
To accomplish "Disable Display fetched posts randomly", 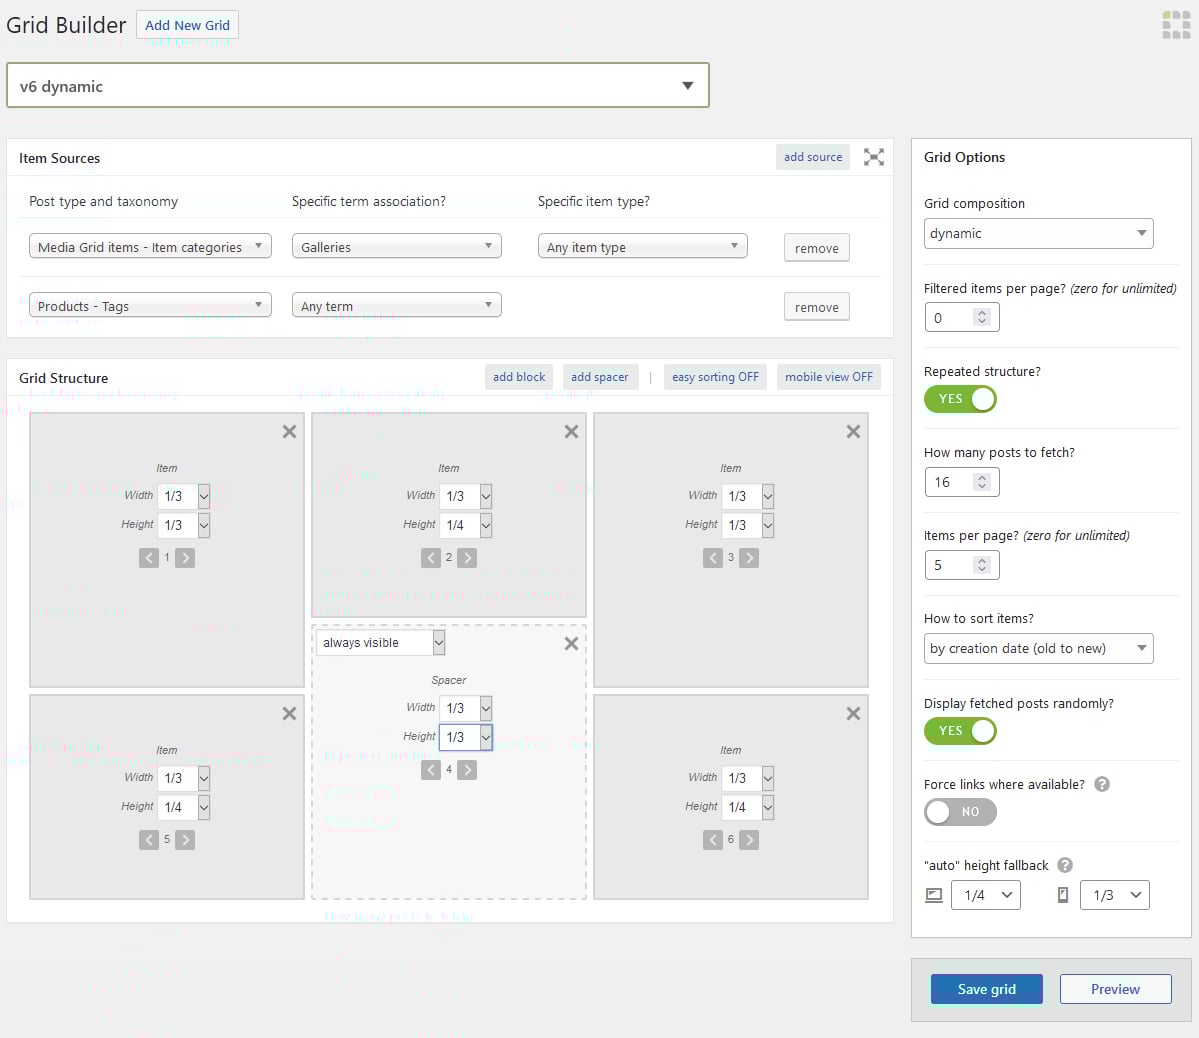I will point(960,731).
